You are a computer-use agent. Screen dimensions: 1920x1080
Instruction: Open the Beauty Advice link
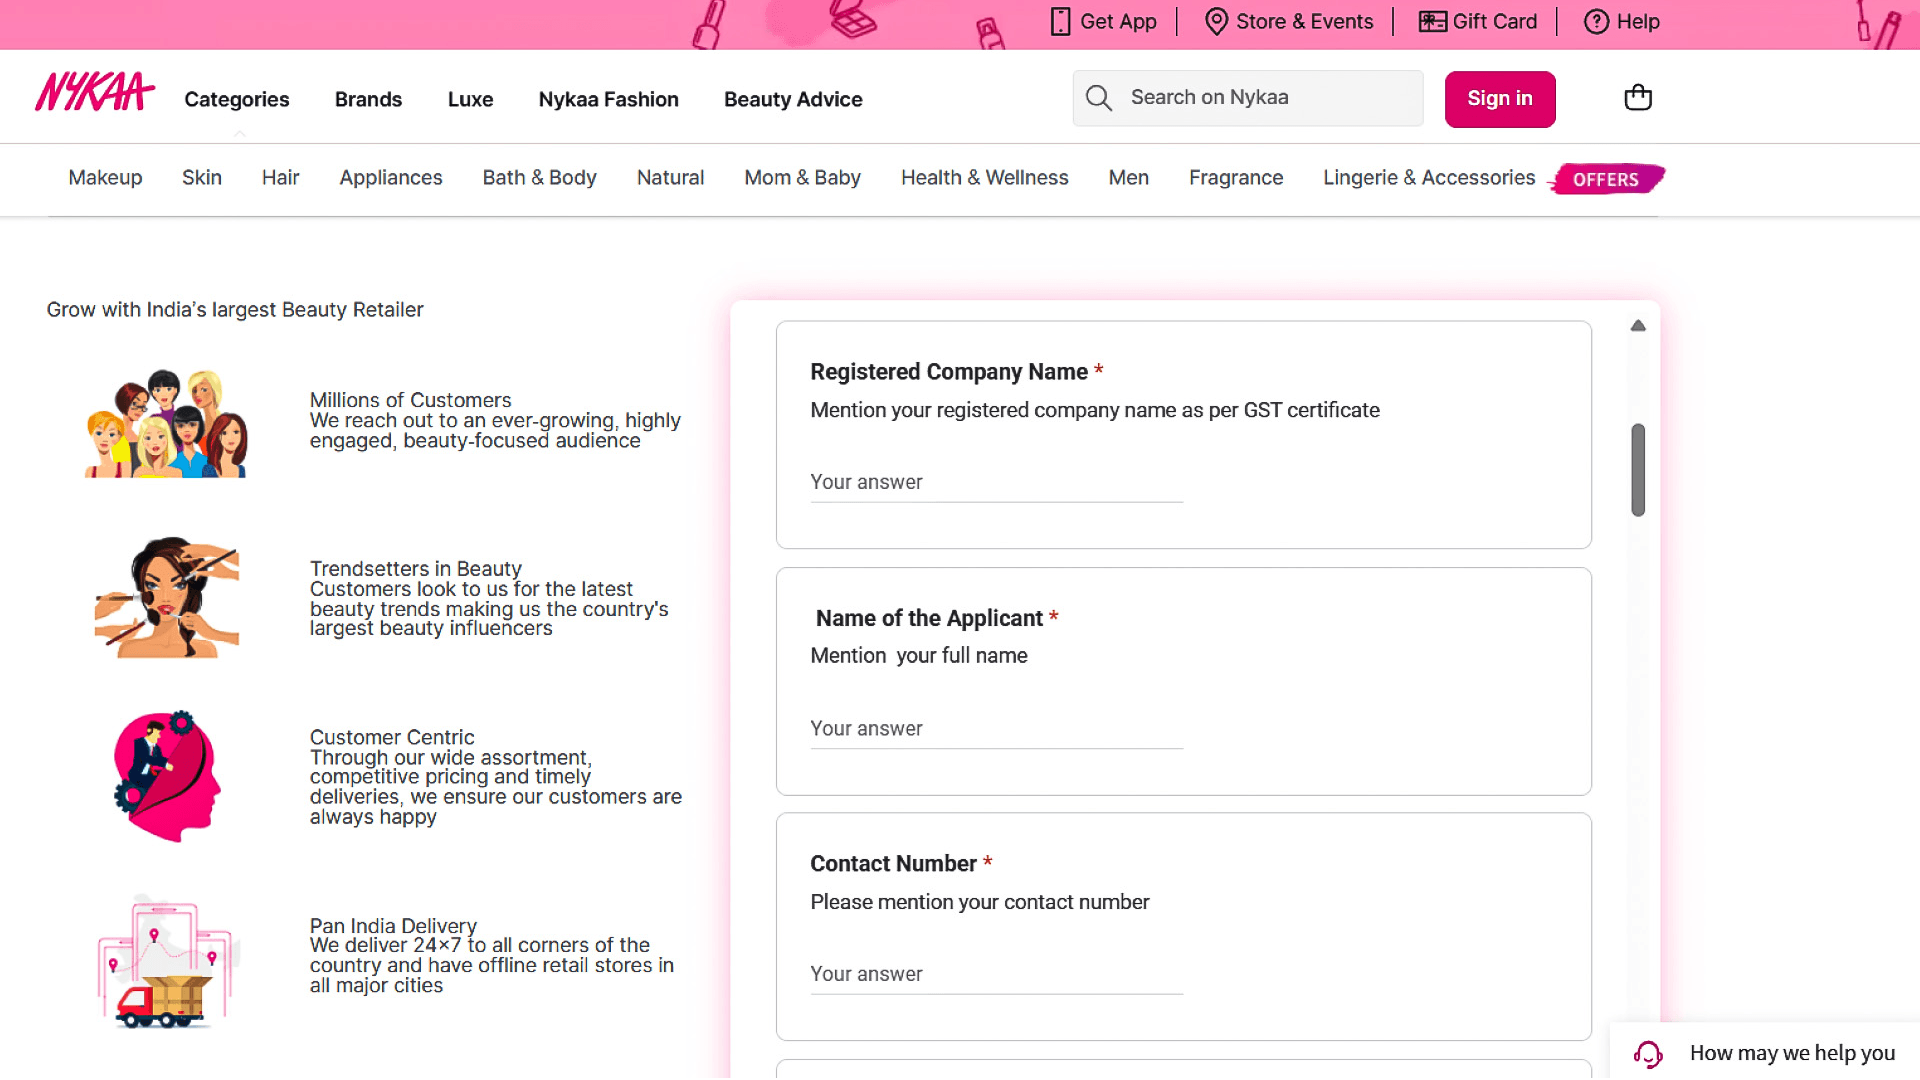793,99
